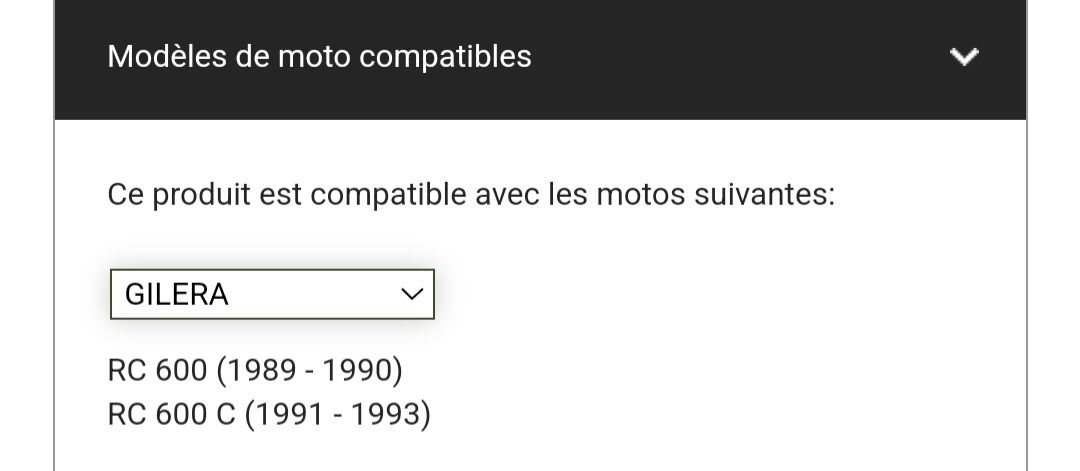Click the "Modèles de moto compatibles" header title
The height and width of the screenshot is (471, 1080).
[319, 57]
